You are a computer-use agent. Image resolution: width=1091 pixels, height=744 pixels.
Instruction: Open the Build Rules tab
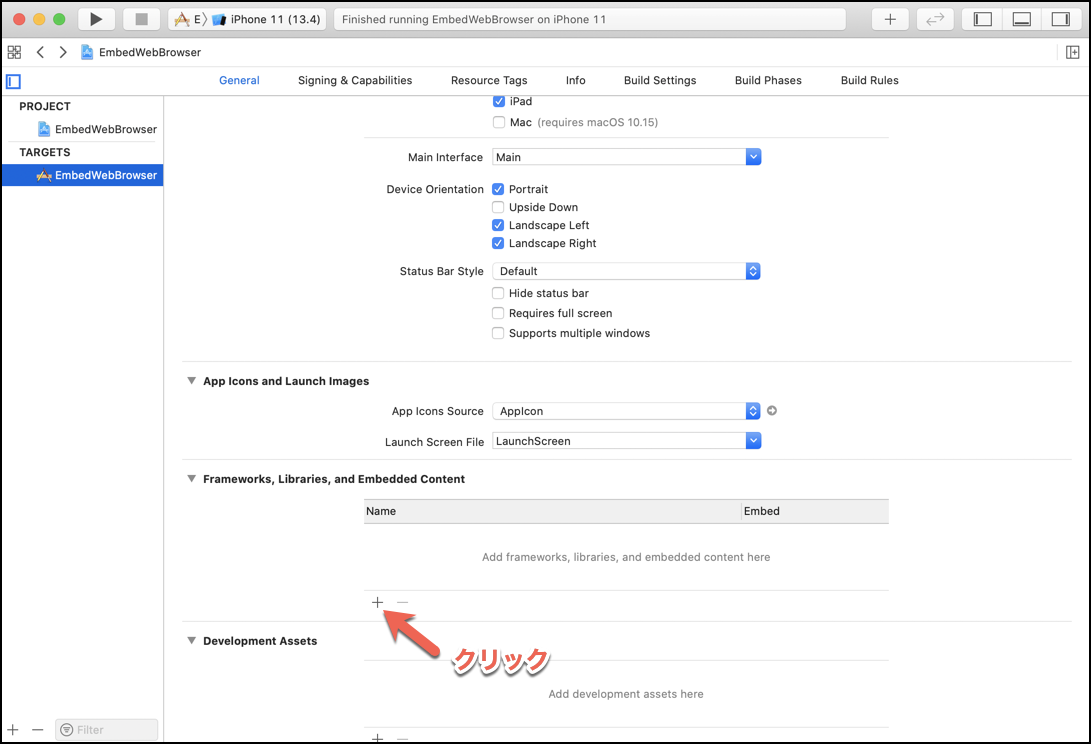click(870, 81)
